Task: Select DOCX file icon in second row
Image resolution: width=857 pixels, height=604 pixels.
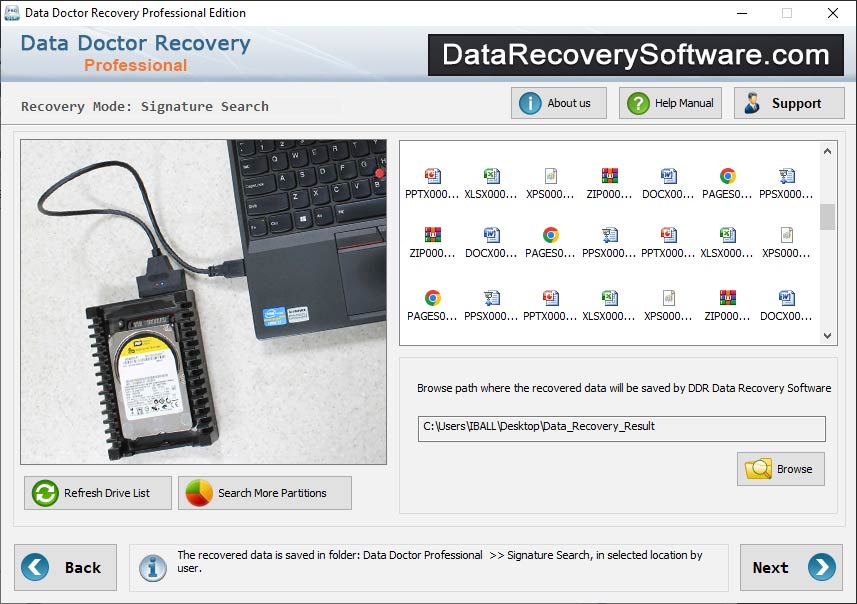Action: (x=491, y=234)
